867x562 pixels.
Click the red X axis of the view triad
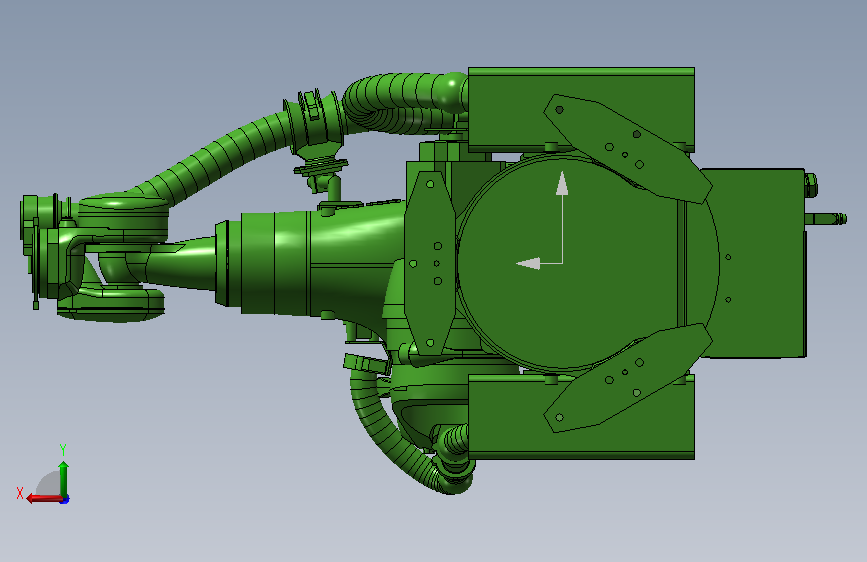[x=44, y=499]
